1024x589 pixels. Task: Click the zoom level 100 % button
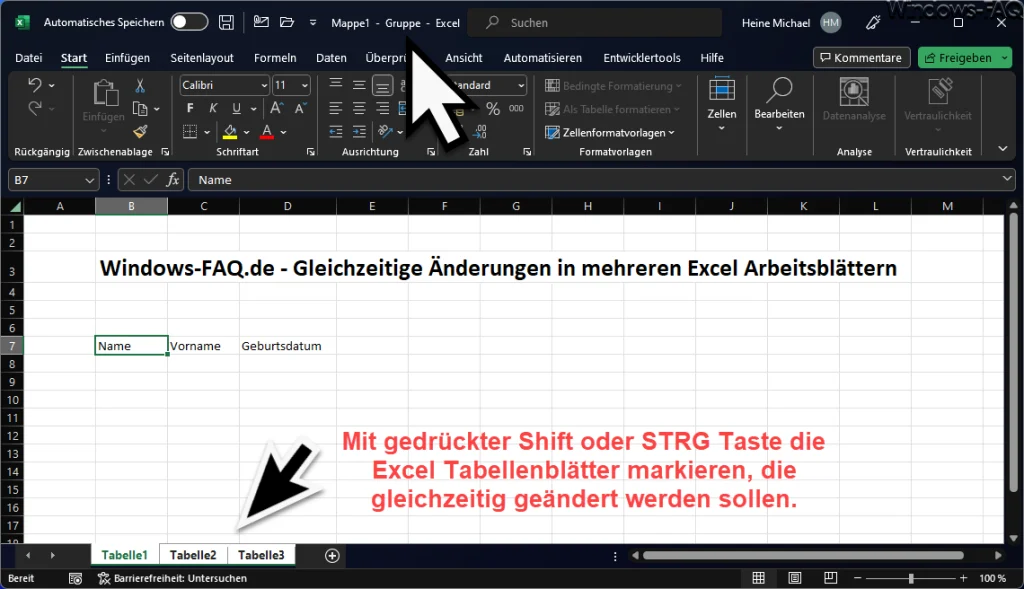point(993,579)
